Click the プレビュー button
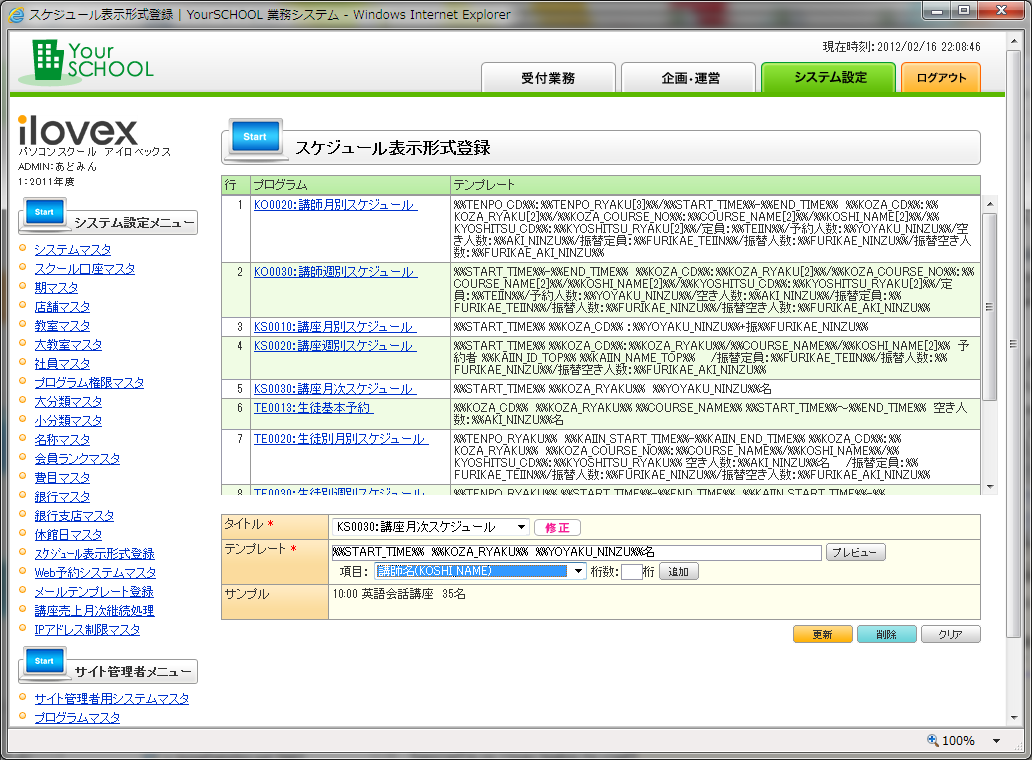Screen dimensions: 1032x760 [x=854, y=553]
